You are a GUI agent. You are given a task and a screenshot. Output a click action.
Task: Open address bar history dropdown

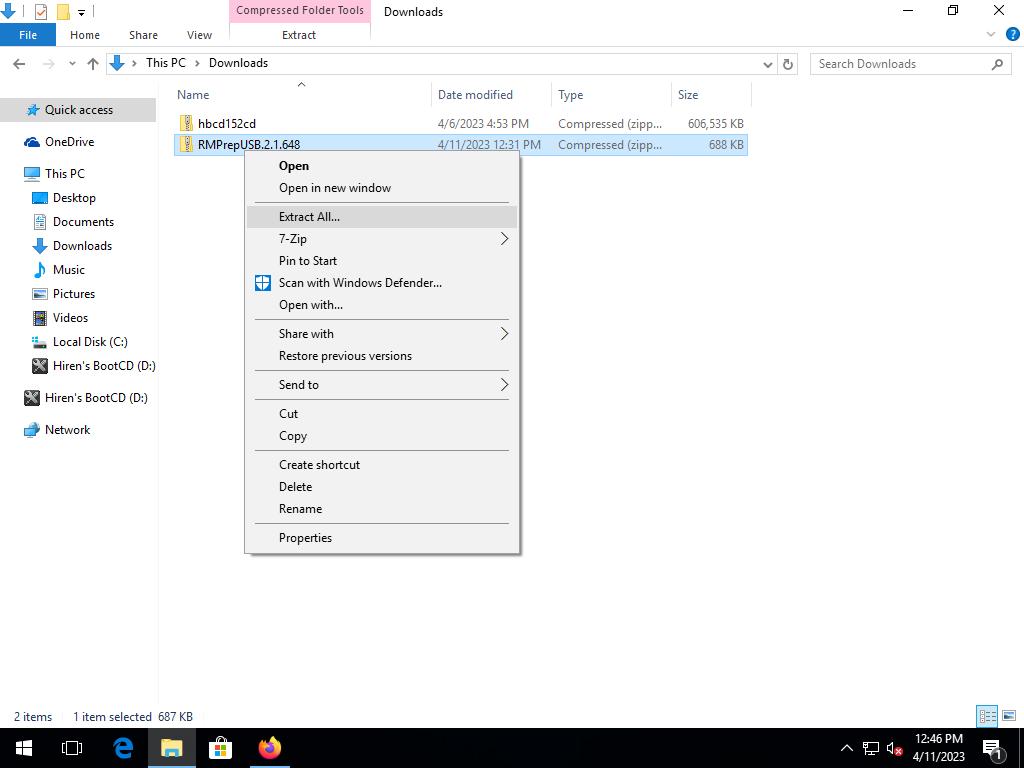point(767,64)
